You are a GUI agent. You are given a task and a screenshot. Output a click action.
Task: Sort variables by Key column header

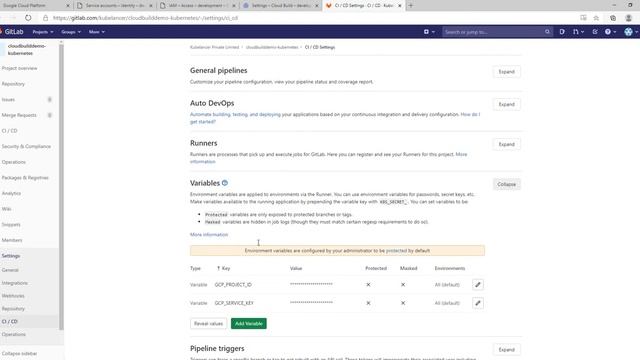pyautogui.click(x=224, y=269)
